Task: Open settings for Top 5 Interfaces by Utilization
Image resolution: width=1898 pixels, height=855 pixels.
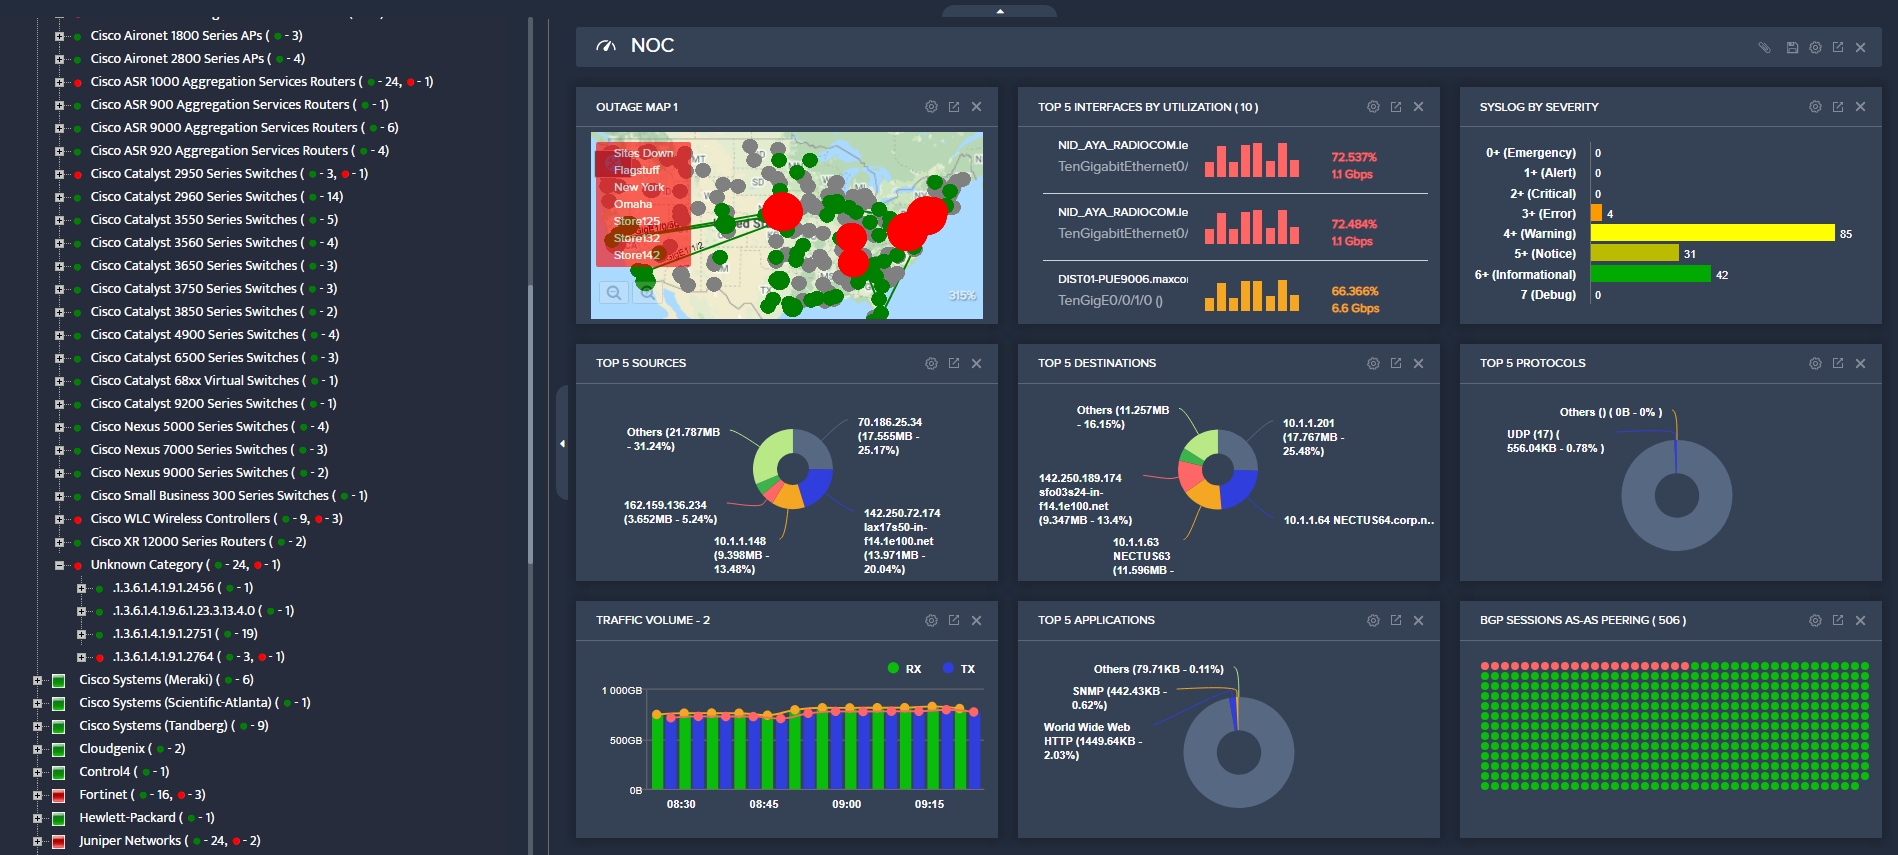Action: 1373,107
